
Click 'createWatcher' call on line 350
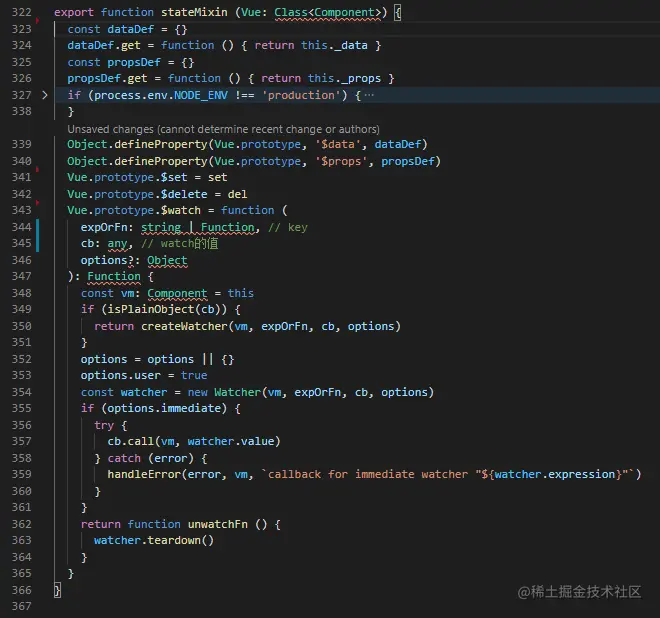(x=184, y=326)
